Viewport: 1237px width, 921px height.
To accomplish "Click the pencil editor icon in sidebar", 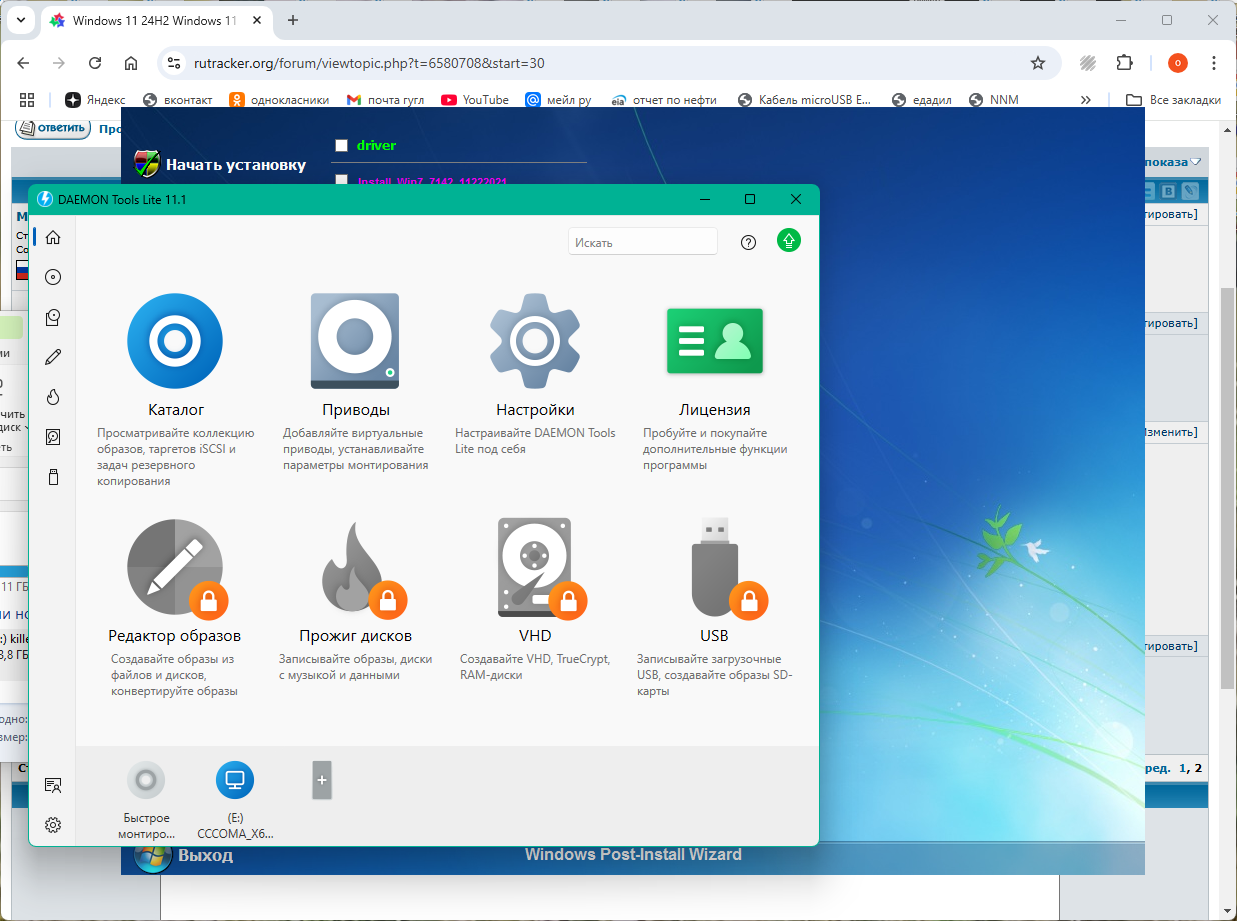I will coord(53,357).
